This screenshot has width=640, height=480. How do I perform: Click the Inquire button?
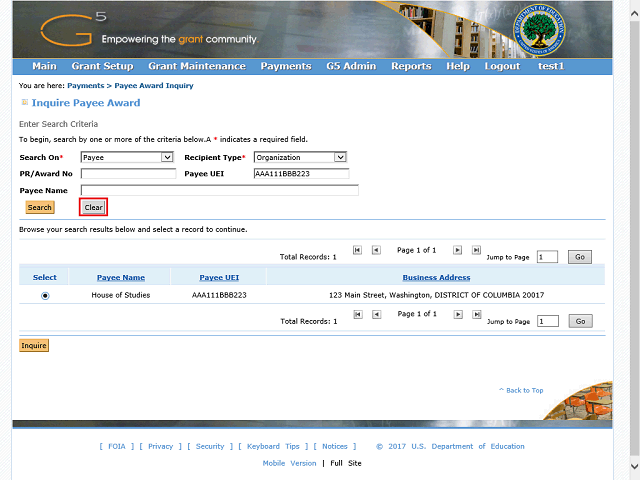click(34, 345)
